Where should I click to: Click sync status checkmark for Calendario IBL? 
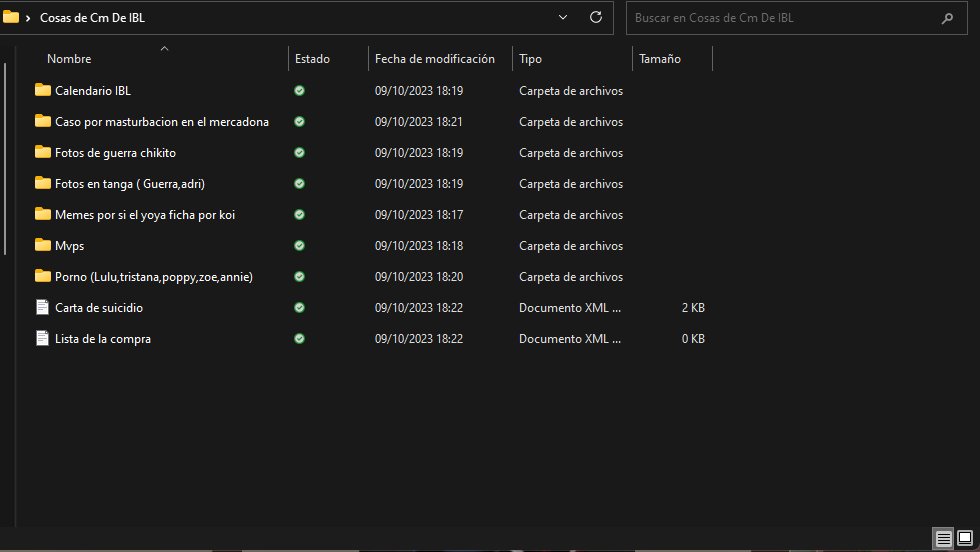pyautogui.click(x=299, y=91)
